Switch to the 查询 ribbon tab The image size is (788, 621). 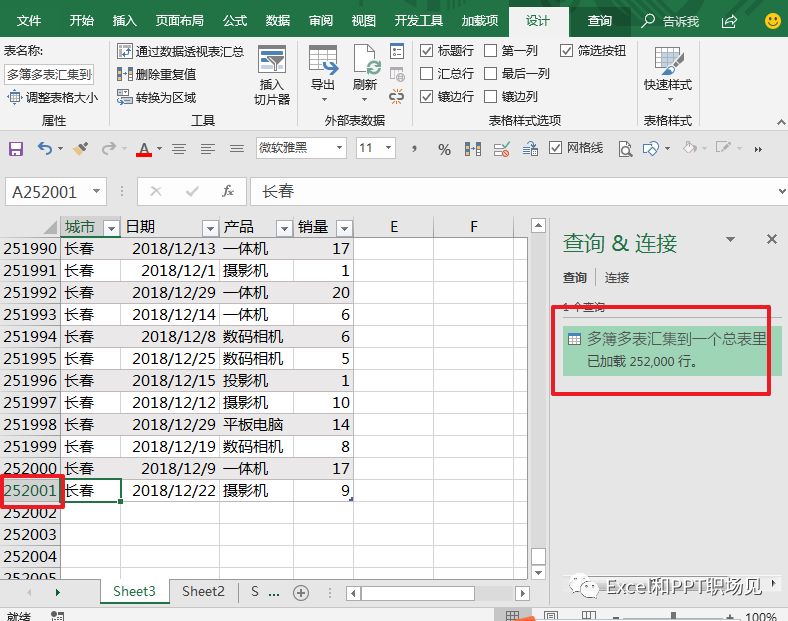pyautogui.click(x=600, y=21)
